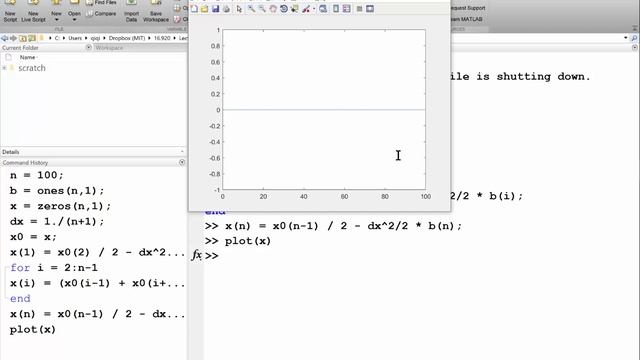Click the 'x(n) = x0(n-1)' Command Window line

point(343,226)
